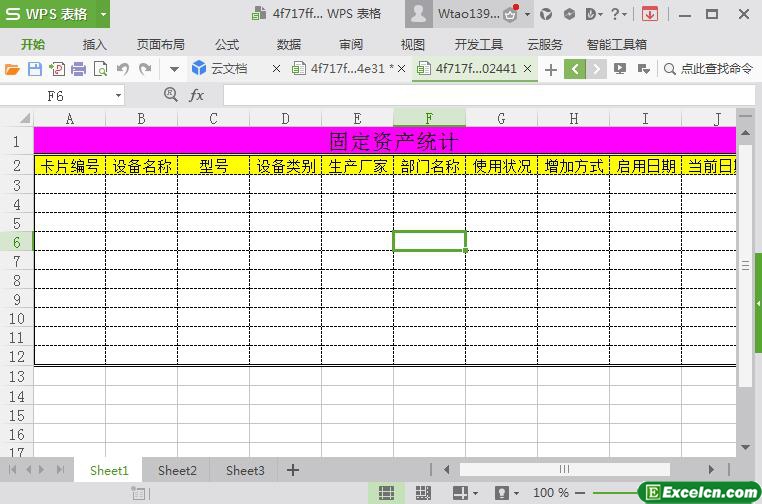Click the red download ribbon toggle icon

pos(650,14)
